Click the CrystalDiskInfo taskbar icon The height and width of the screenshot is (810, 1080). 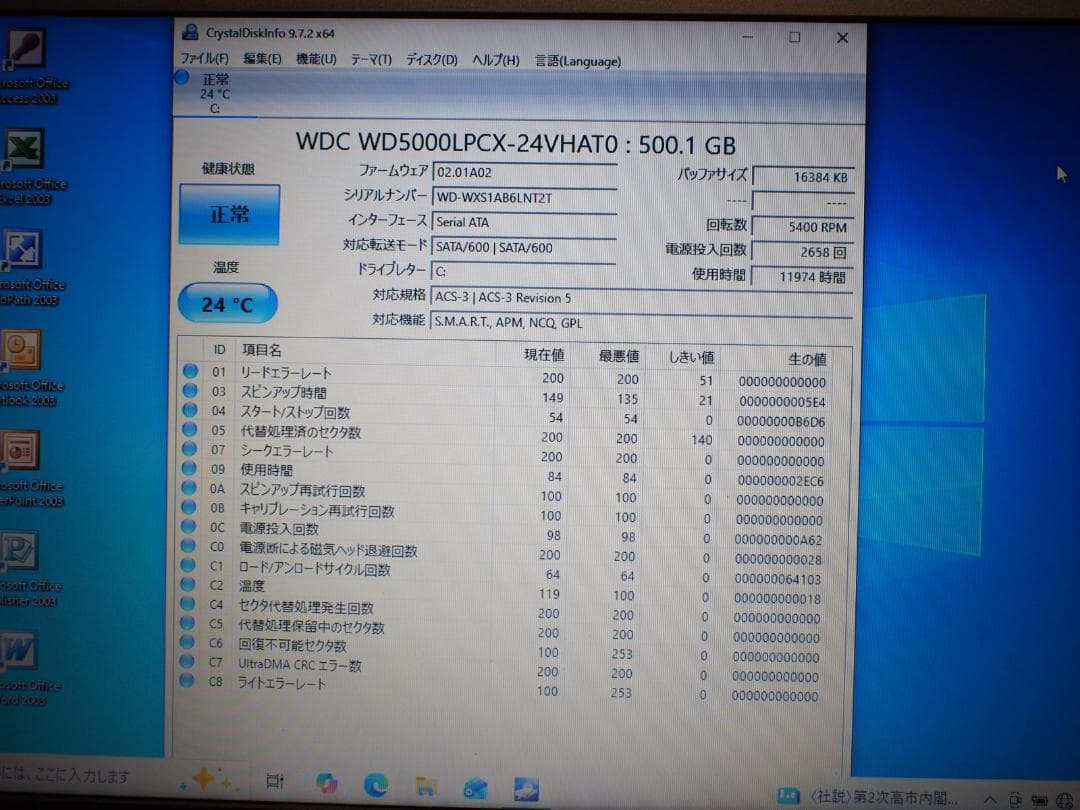tap(526, 789)
